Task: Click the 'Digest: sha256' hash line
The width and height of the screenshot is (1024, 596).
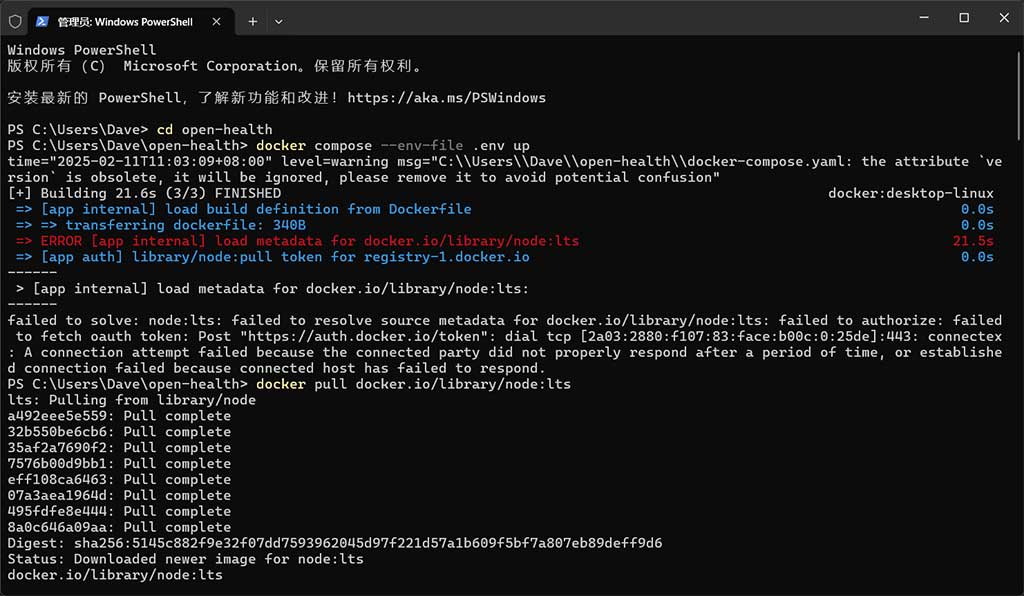Action: 335,543
